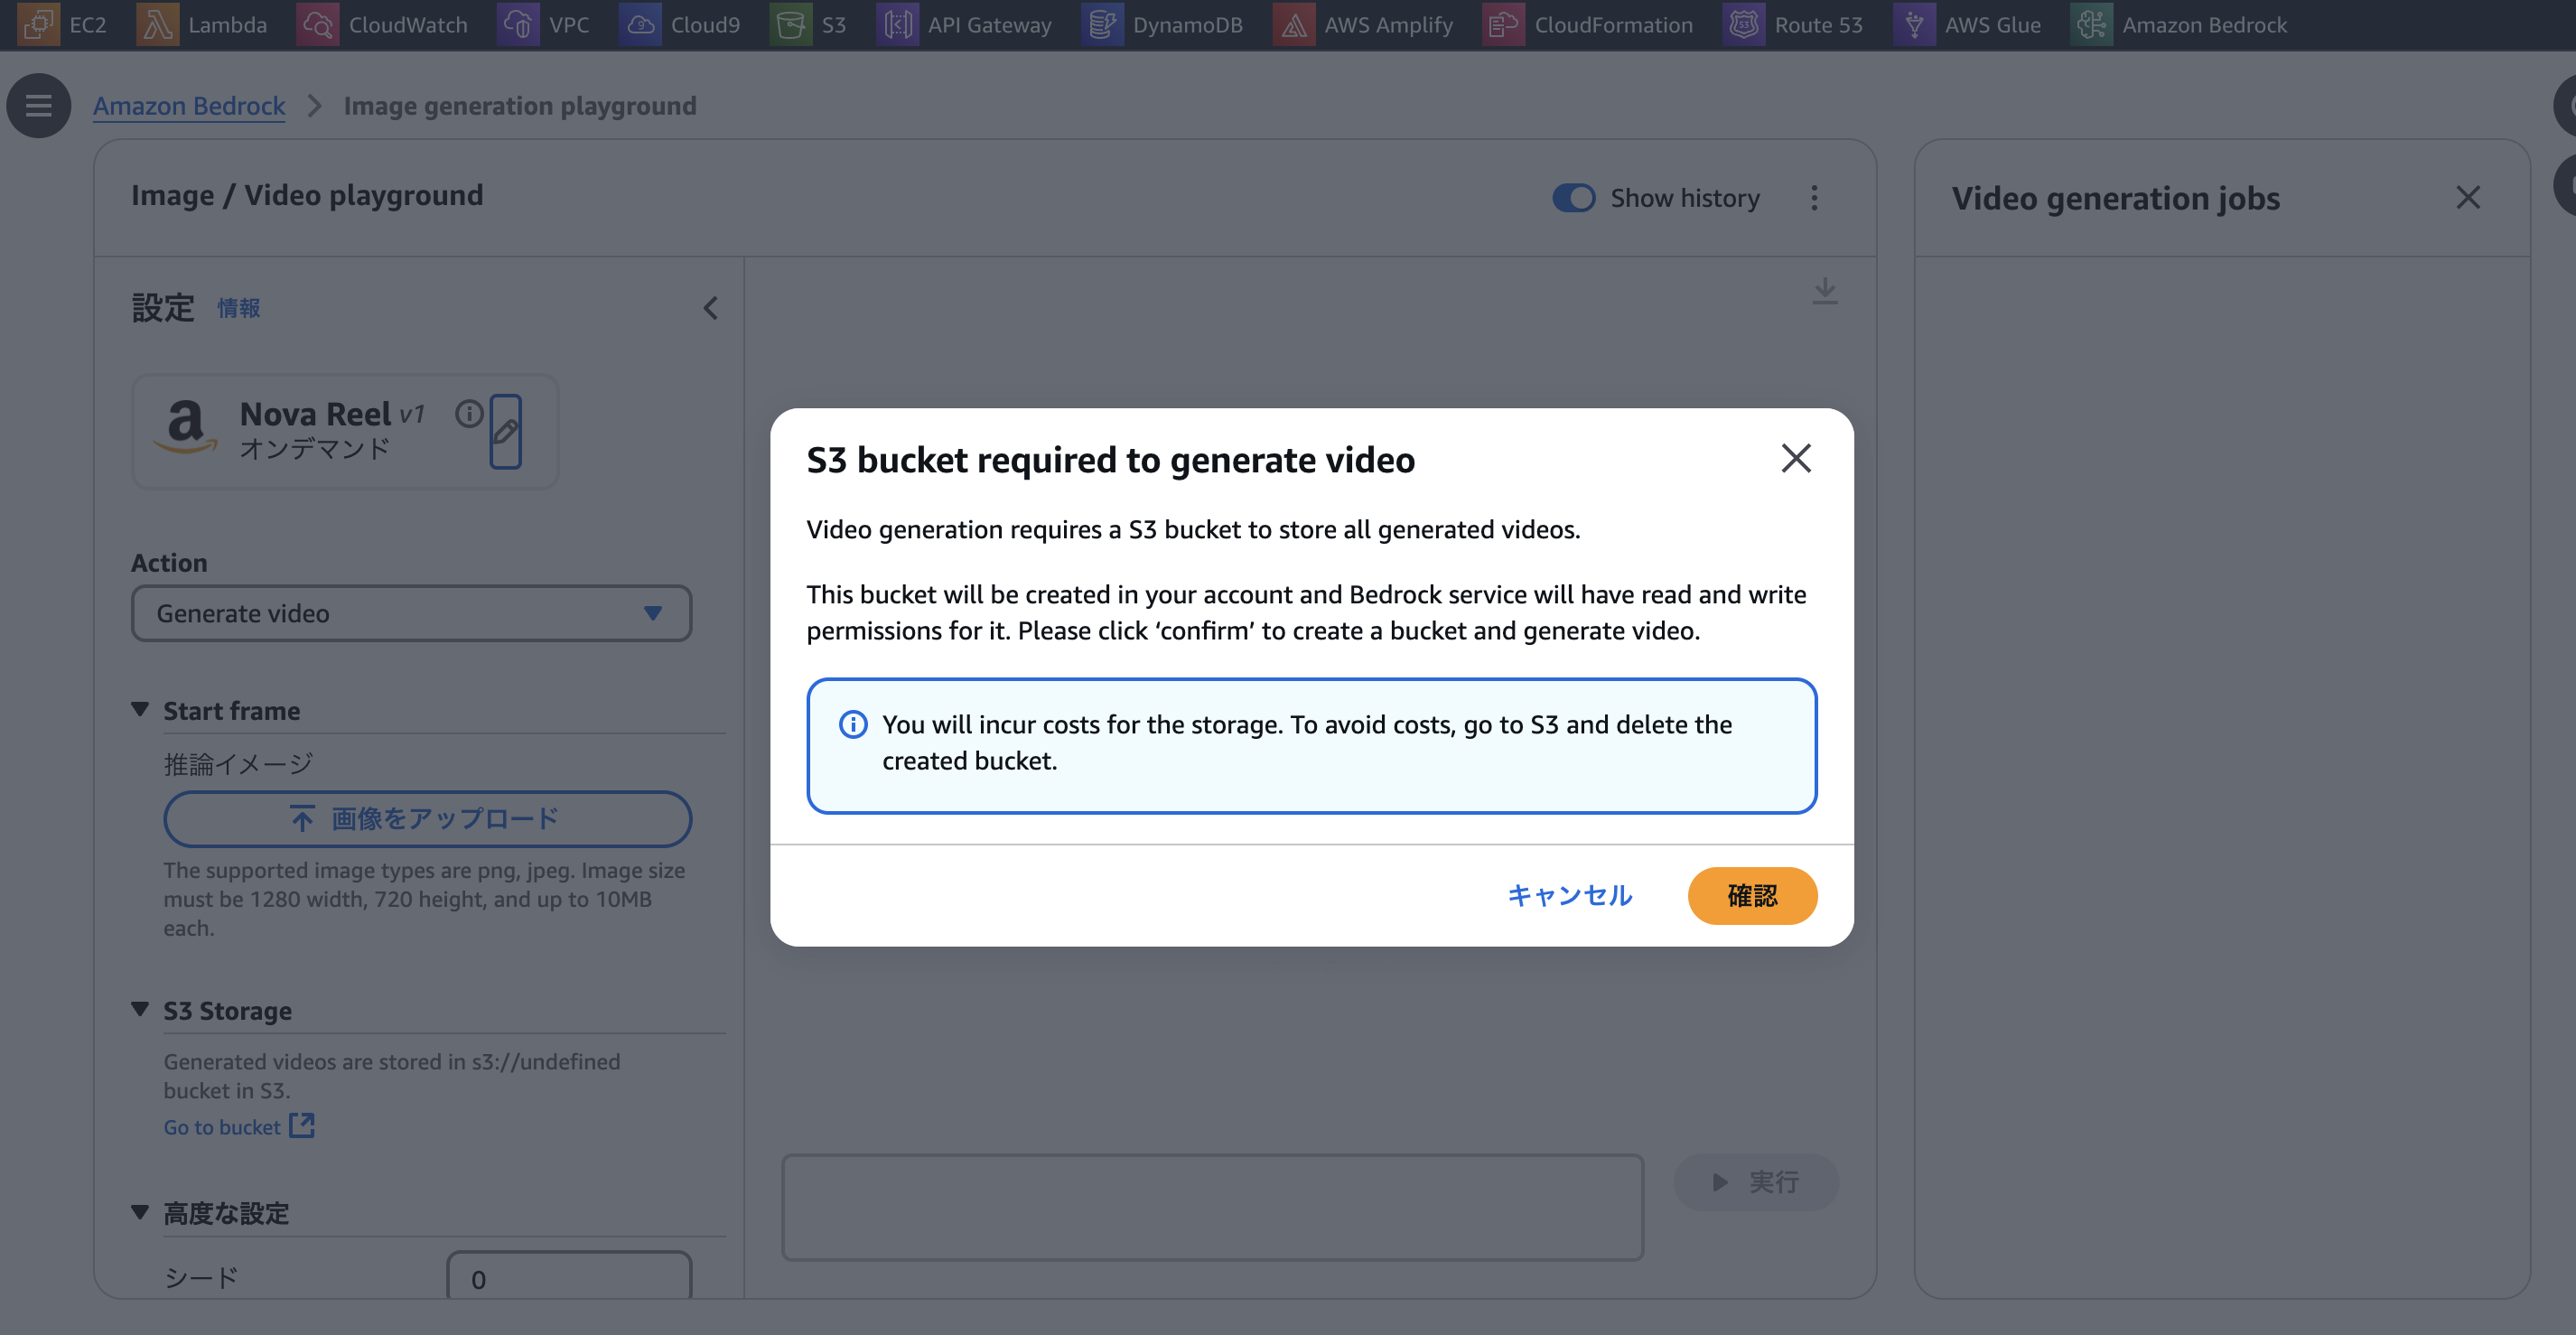Go to the CloudWatch shortcut in the top bar
Viewport: 2576px width, 1335px height.
click(382, 25)
